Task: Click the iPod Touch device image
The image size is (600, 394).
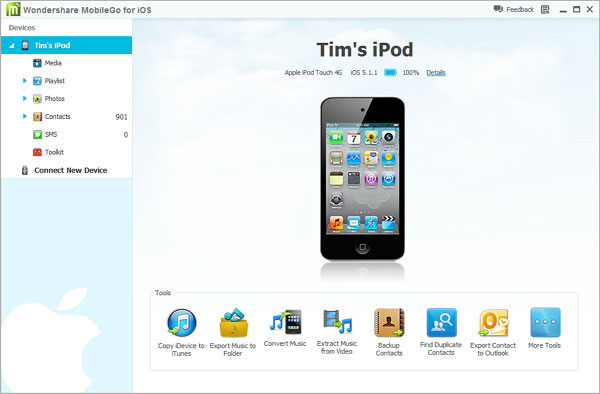Action: [362, 179]
